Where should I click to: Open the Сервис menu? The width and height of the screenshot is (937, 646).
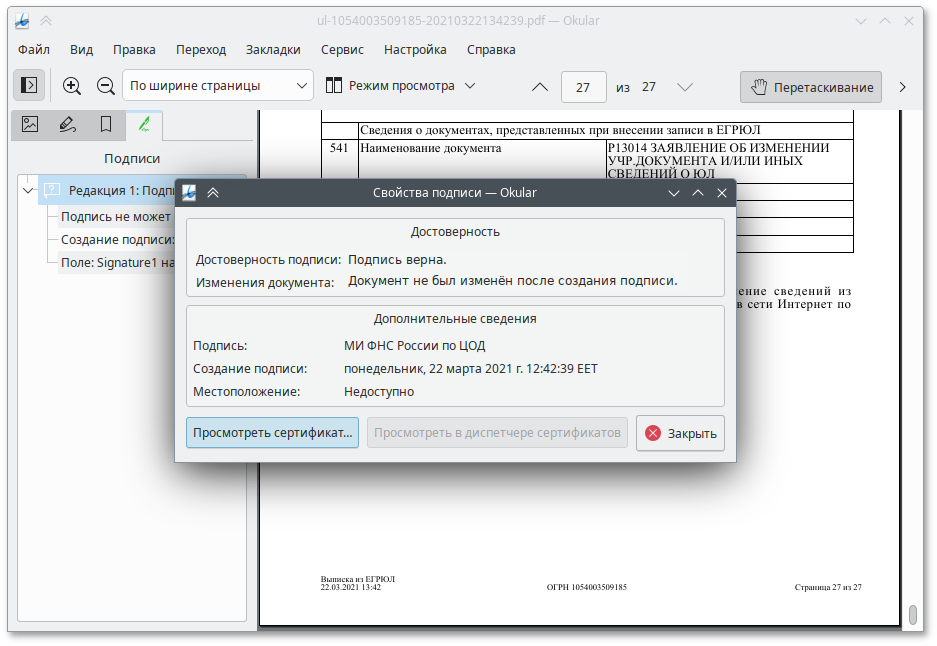coord(342,49)
